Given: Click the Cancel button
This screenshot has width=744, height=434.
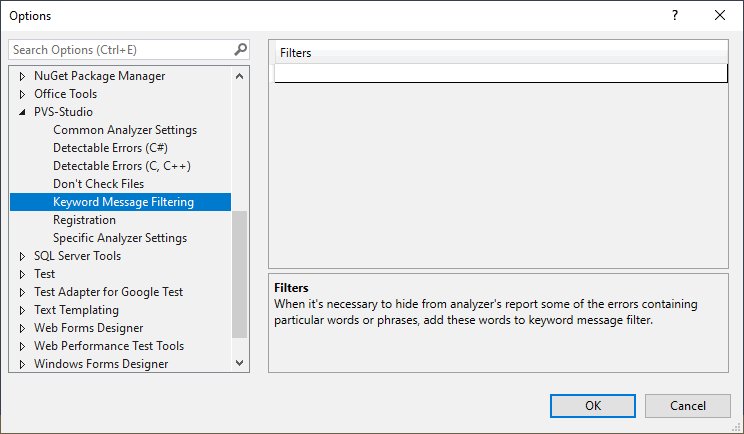Looking at the screenshot, I should pyautogui.click(x=688, y=406).
